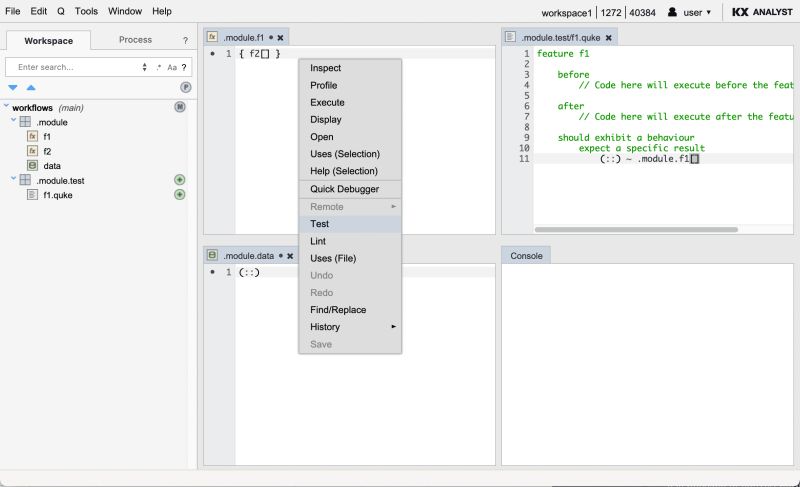The width and height of the screenshot is (800, 487).
Task: Click the circular P icon under search
Action: [x=186, y=87]
